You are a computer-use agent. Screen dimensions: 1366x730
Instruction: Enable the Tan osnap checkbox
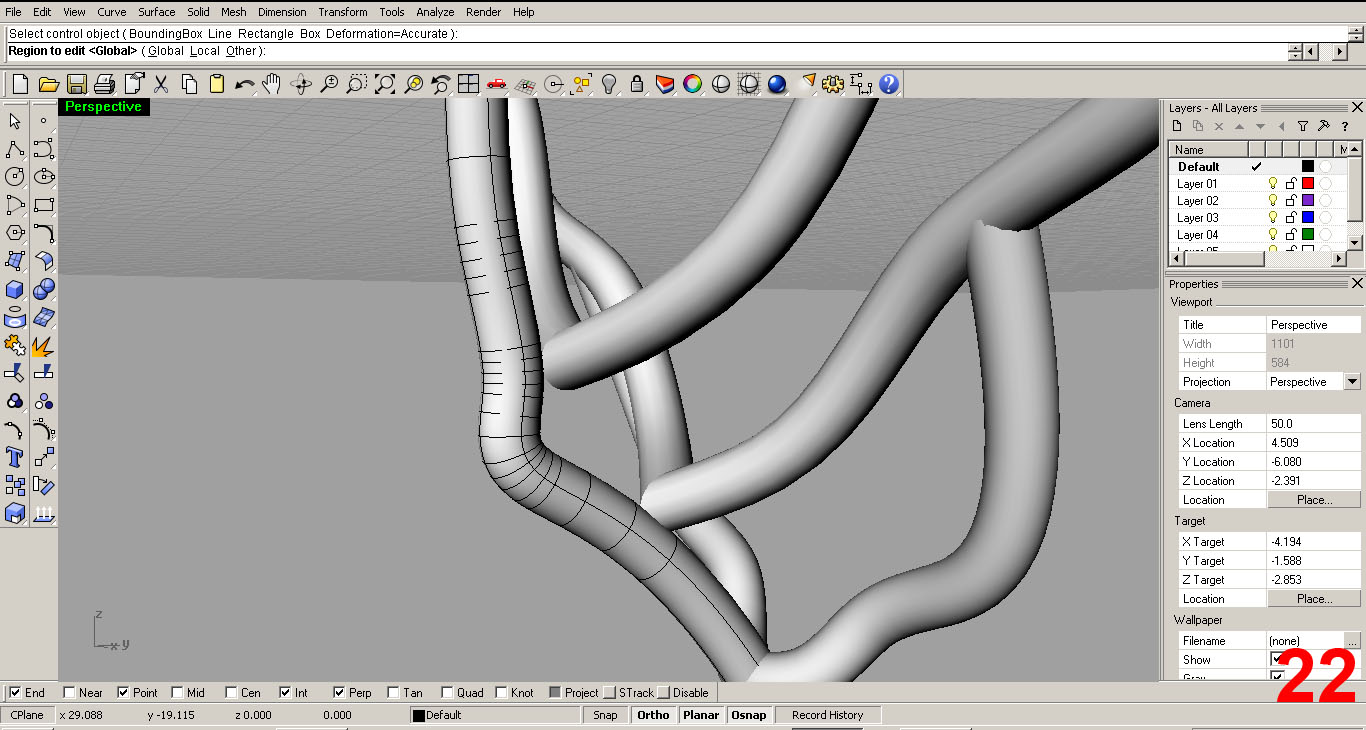point(393,692)
